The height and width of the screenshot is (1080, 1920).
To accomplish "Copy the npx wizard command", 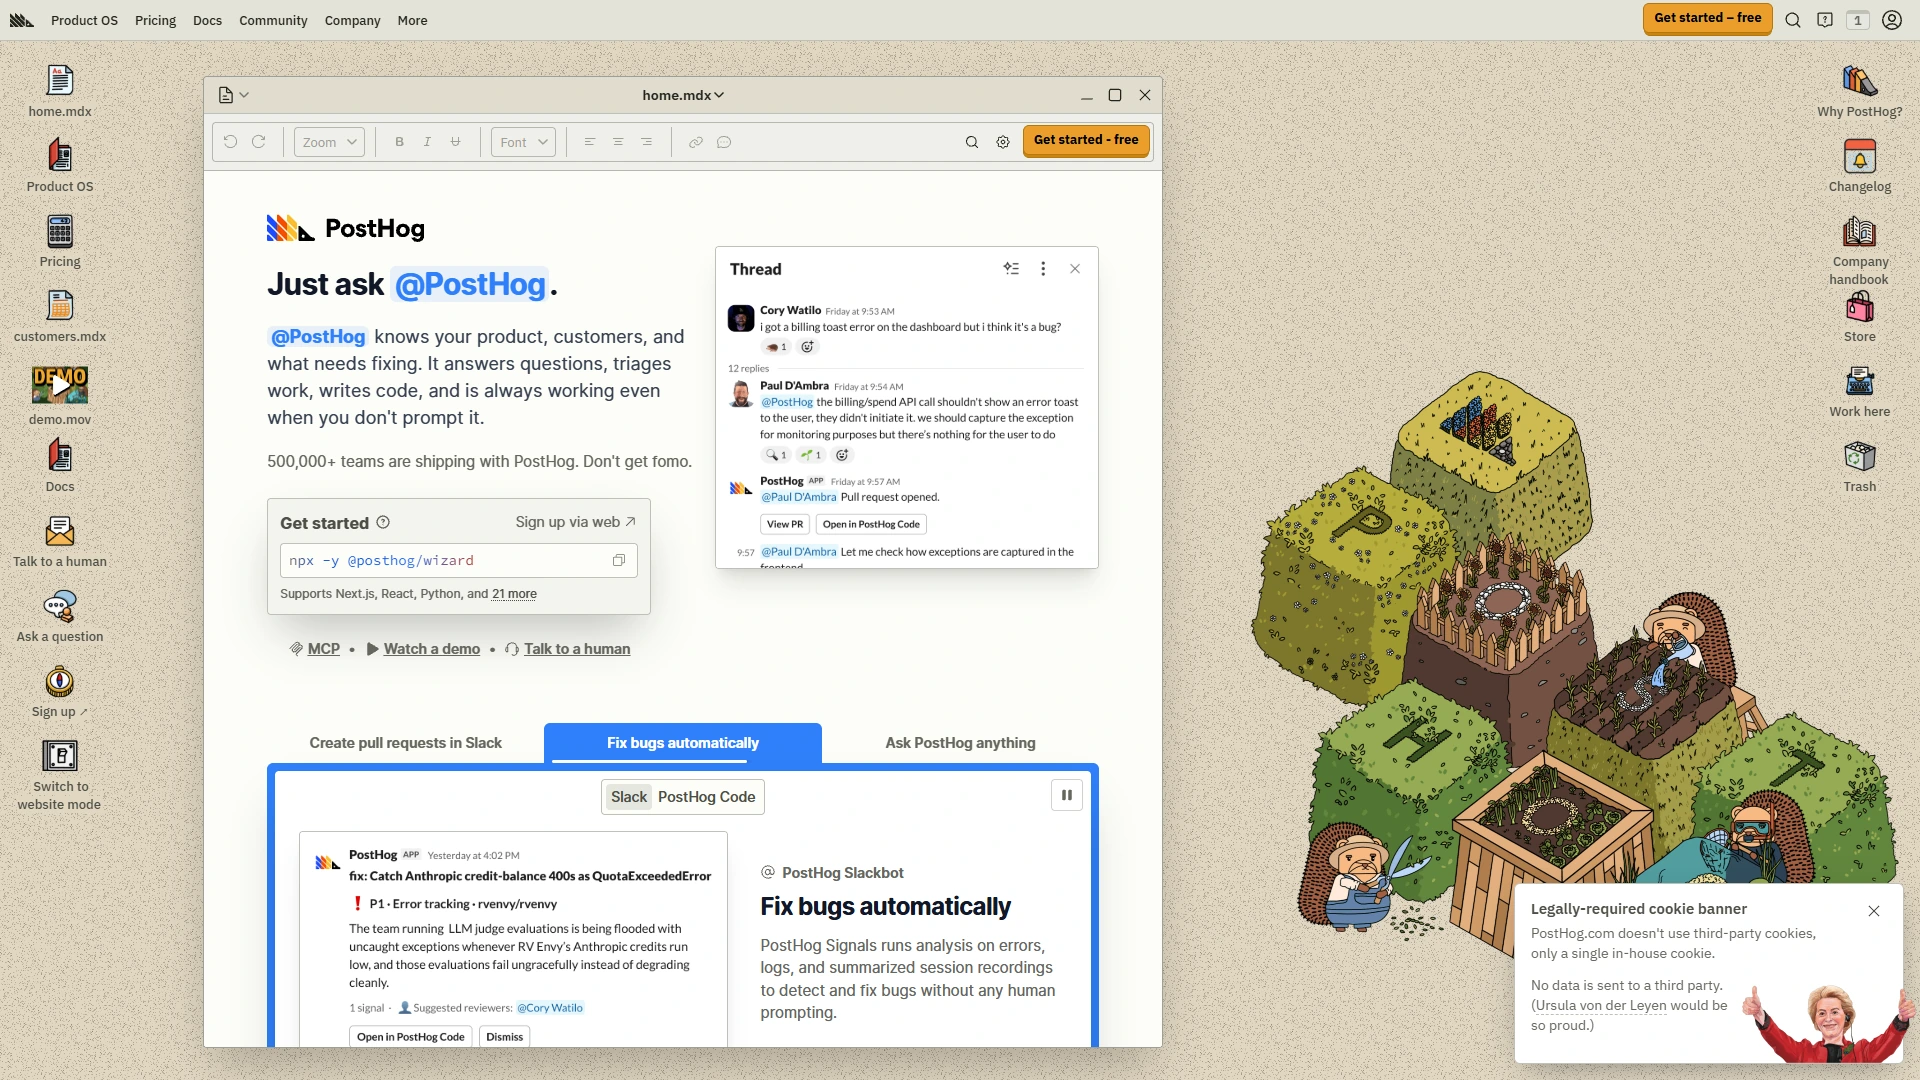I will coord(619,560).
